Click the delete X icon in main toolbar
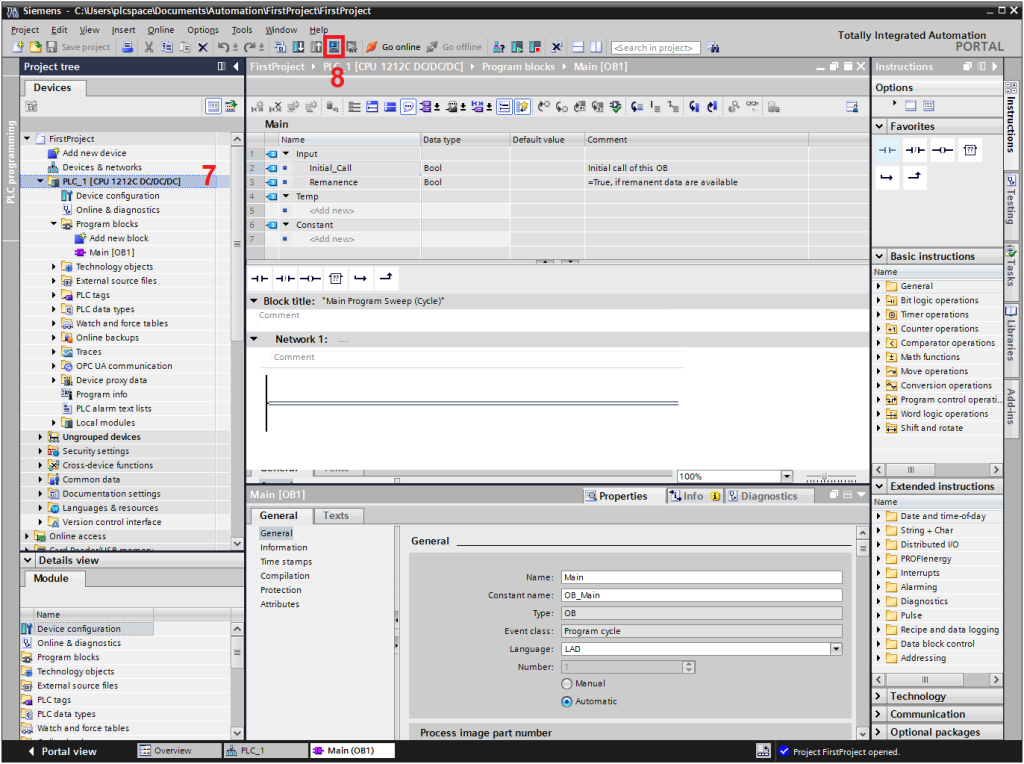Image resolution: width=1024 pixels, height=764 pixels. 202,47
